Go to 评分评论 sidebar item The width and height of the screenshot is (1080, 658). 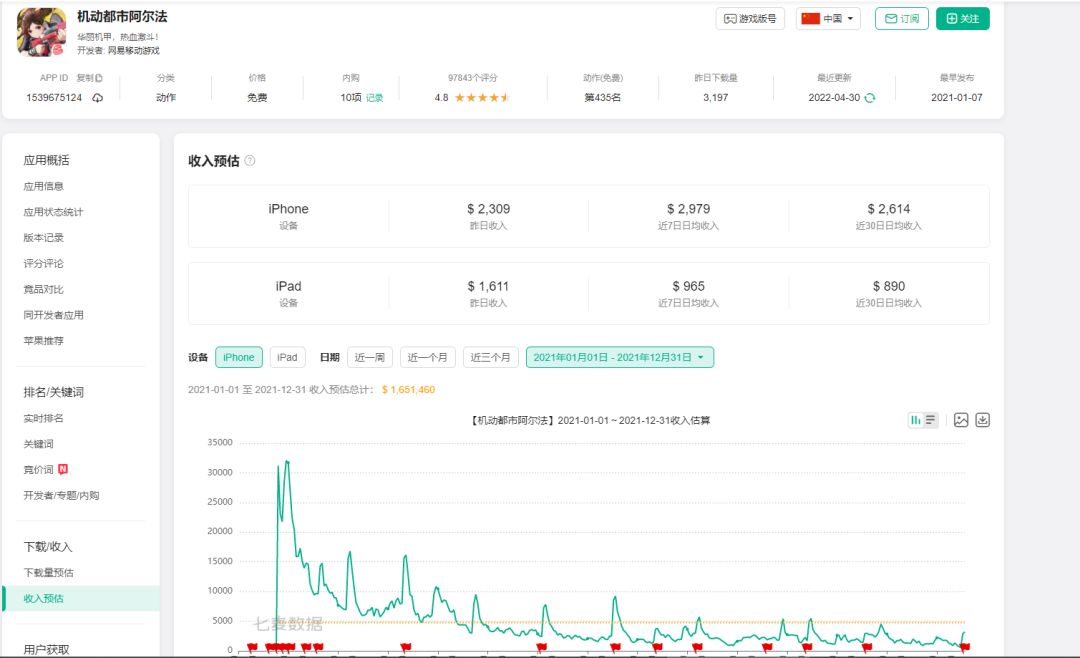pyautogui.click(x=43, y=263)
